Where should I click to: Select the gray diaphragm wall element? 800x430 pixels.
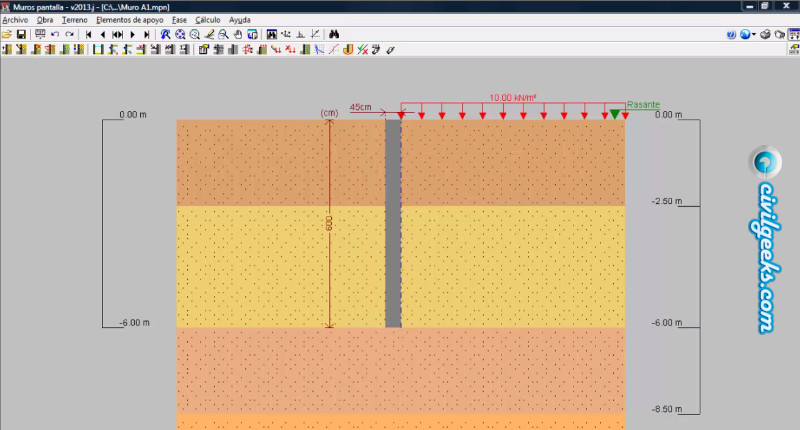(x=393, y=223)
